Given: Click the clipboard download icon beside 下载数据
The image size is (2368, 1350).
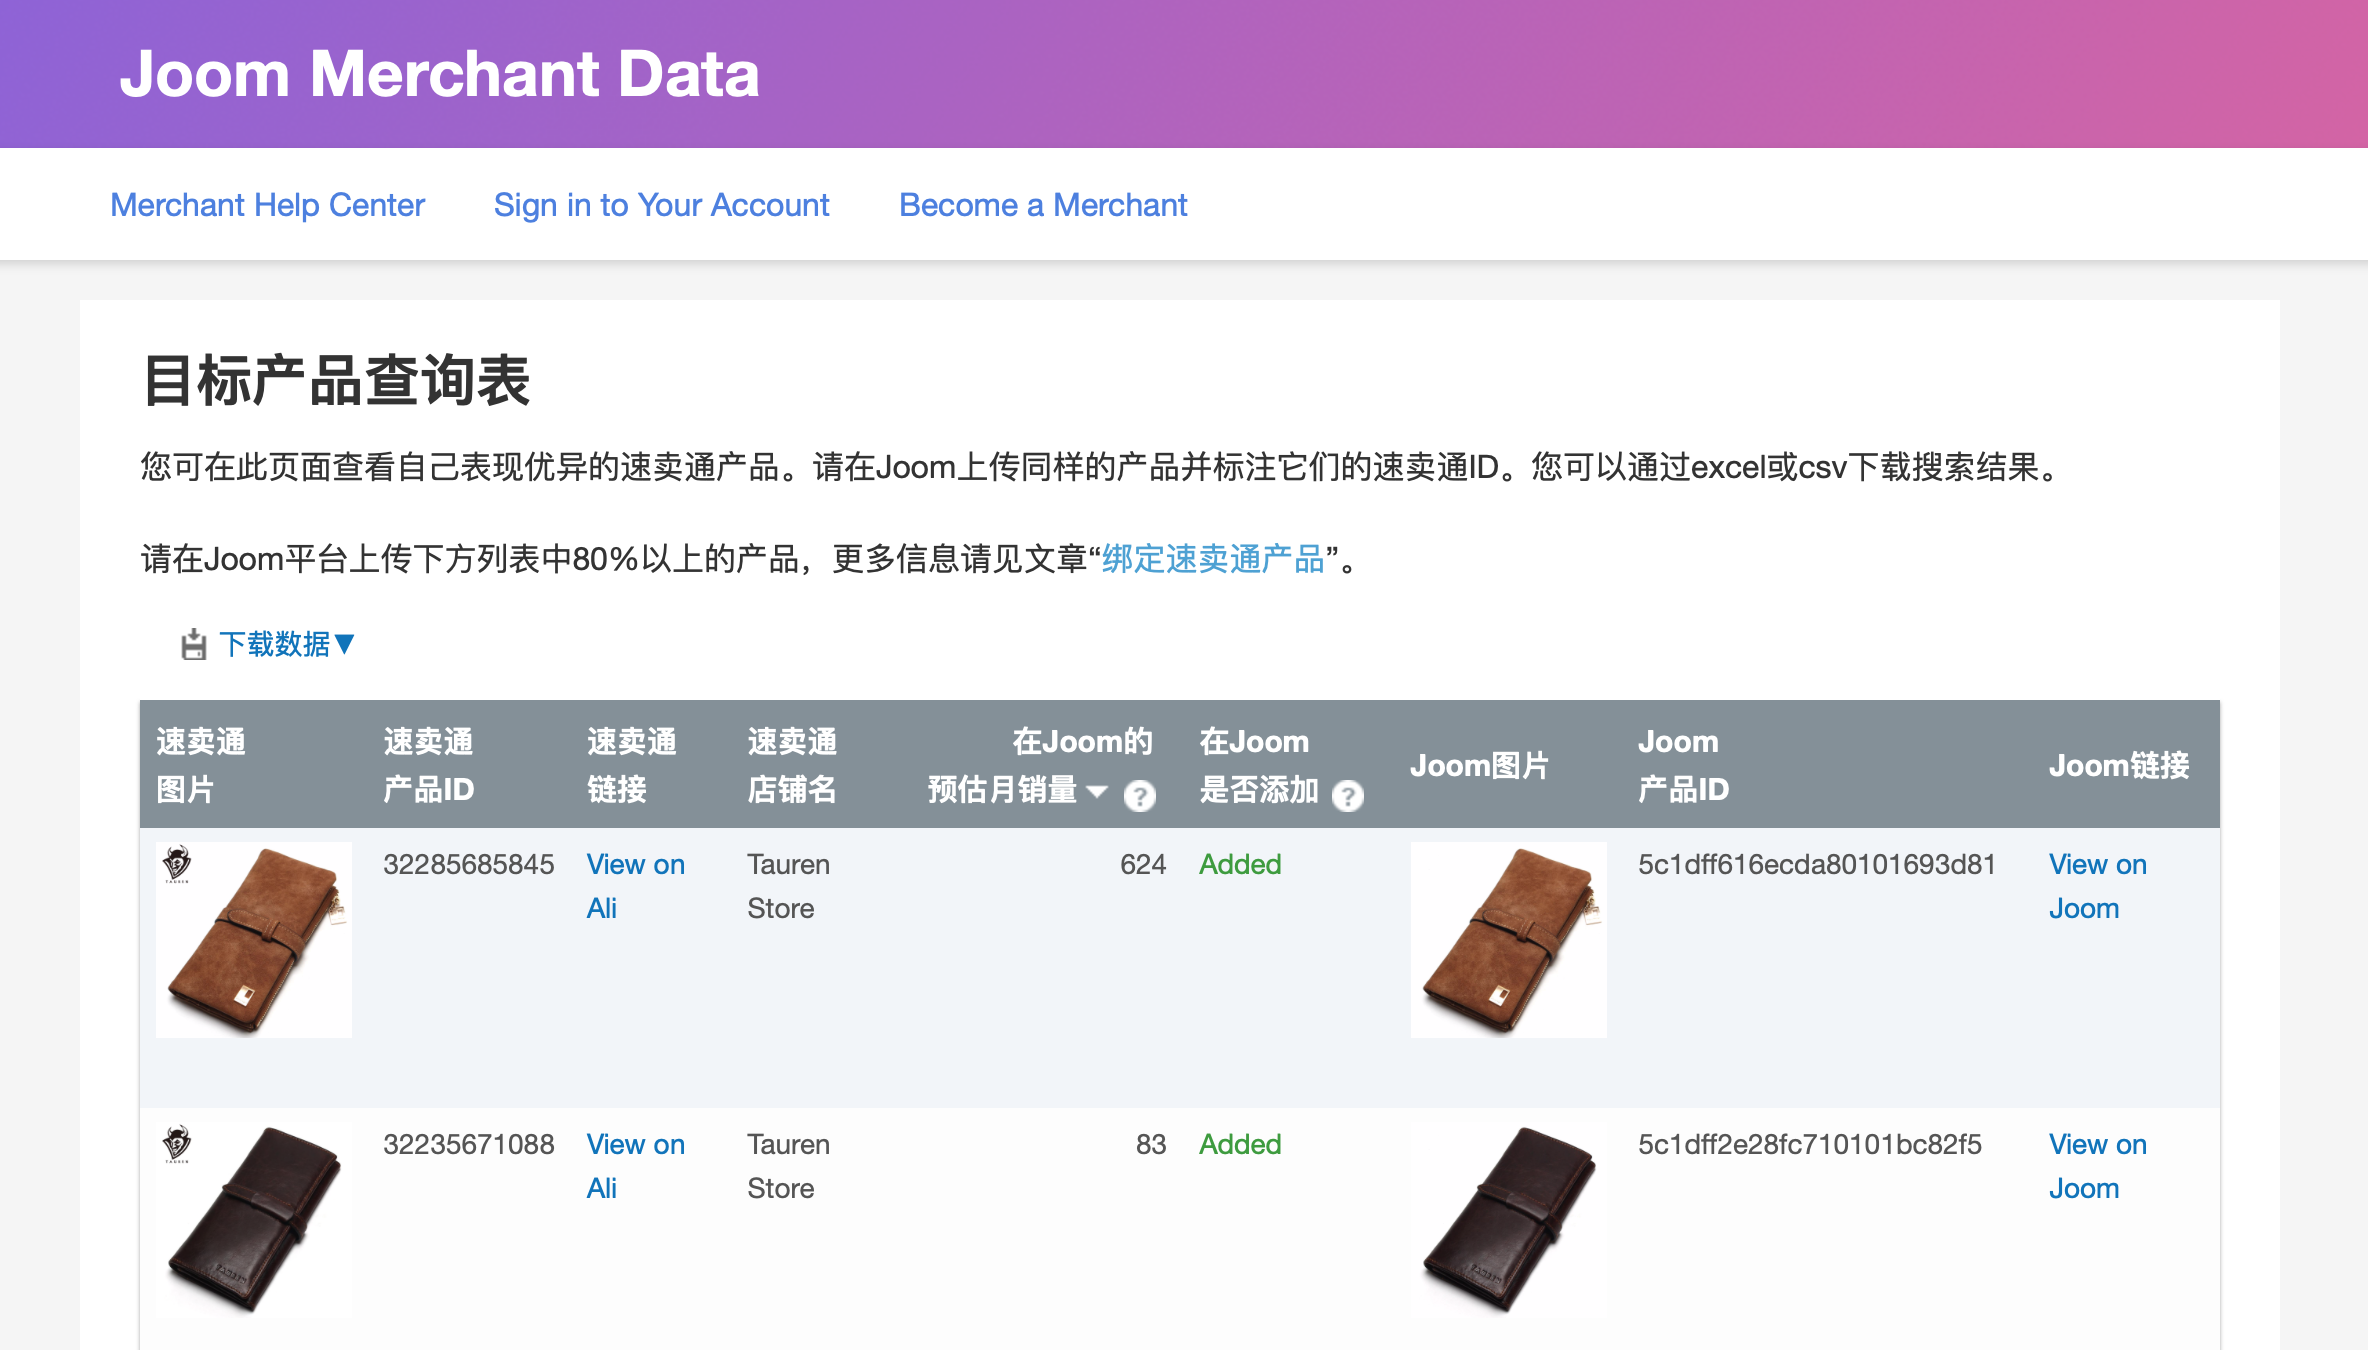Looking at the screenshot, I should point(193,643).
